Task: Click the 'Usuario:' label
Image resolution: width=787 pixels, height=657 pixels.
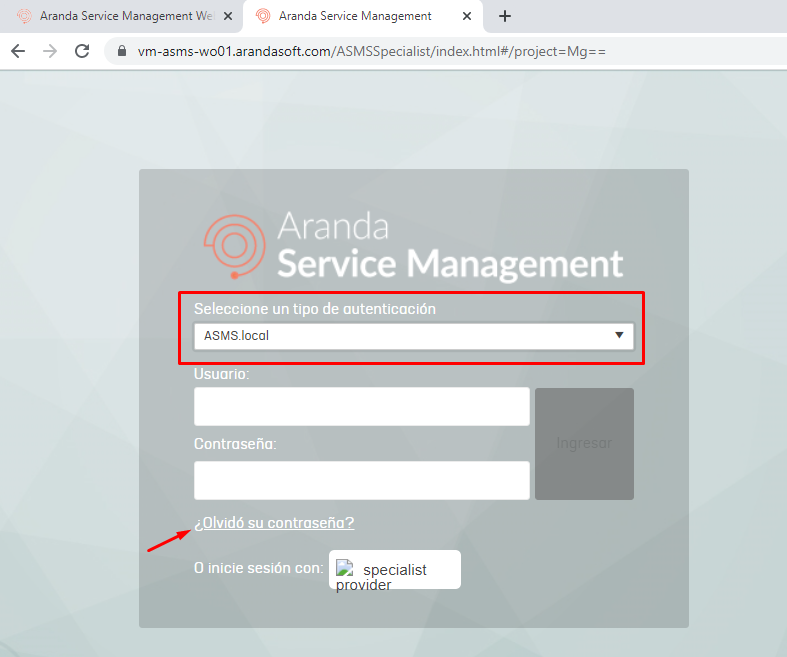Action: [x=221, y=374]
